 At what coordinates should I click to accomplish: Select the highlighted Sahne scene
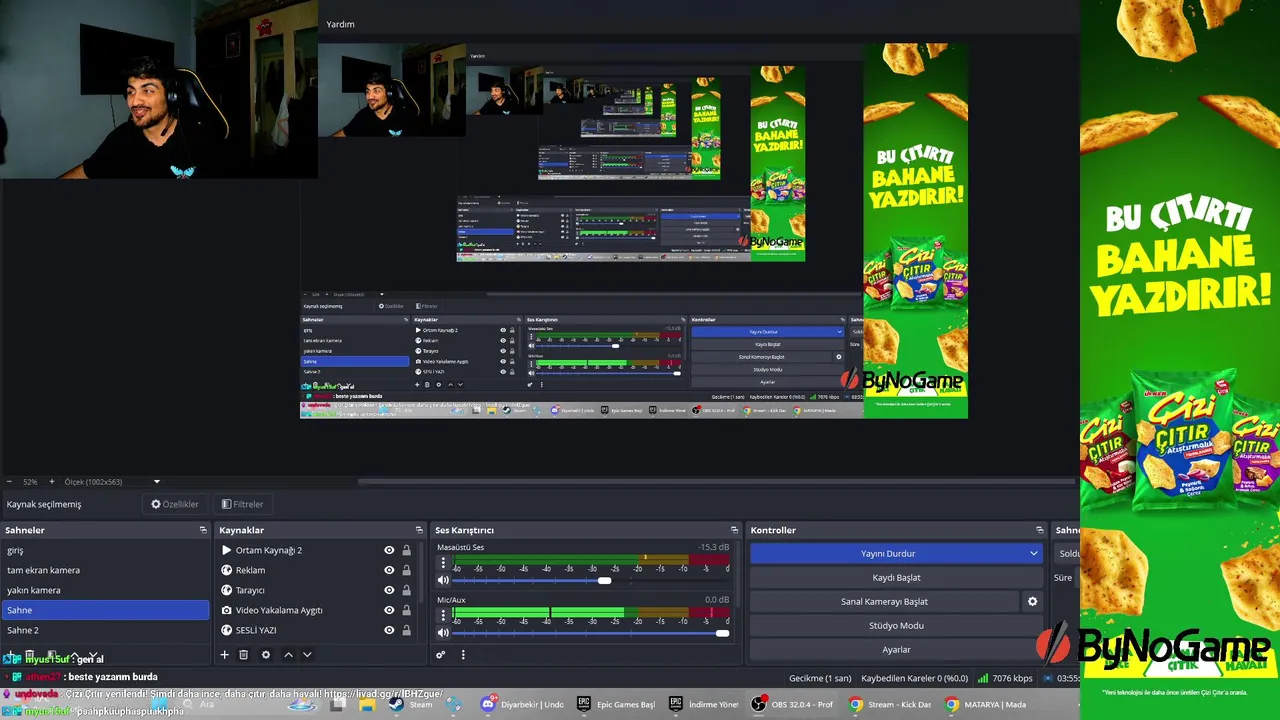[x=105, y=610]
